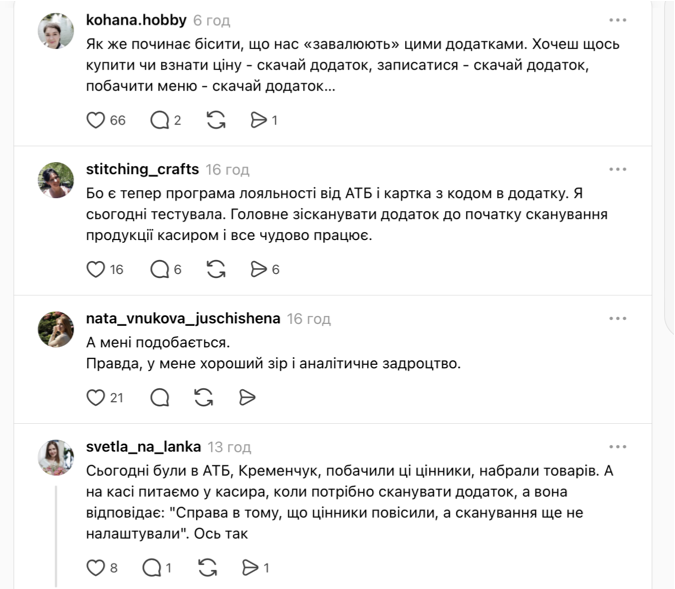Reply to kohana.hobby's comment
The image size is (675, 589).
[x=159, y=120]
